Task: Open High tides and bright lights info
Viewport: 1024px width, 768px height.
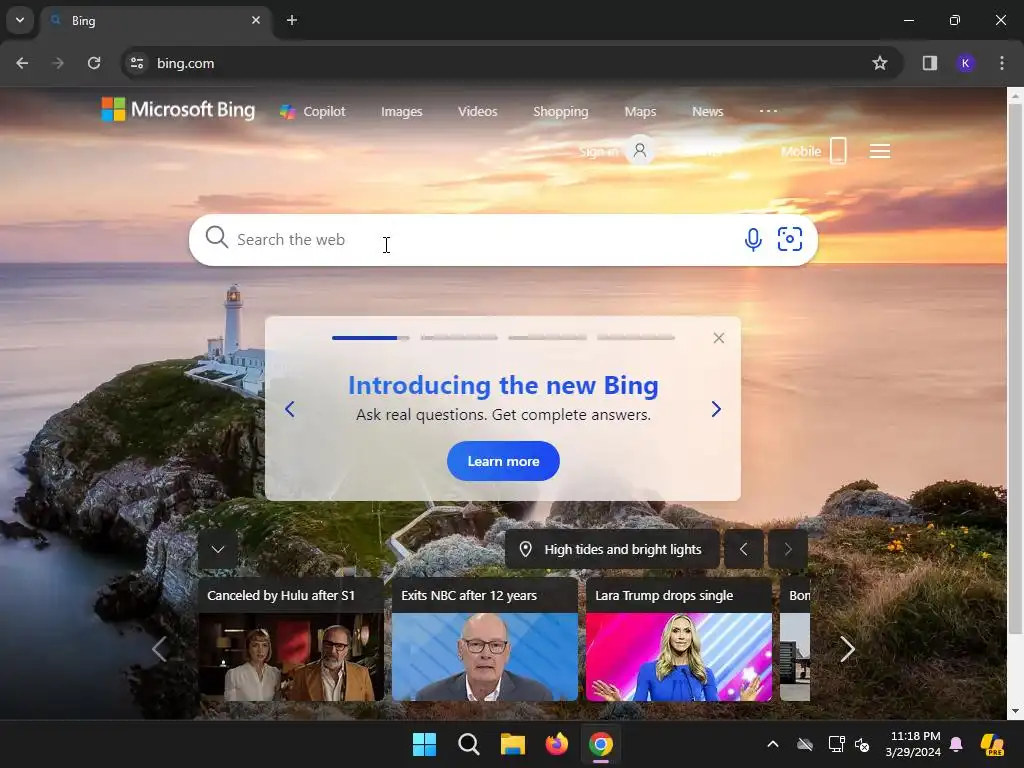Action: (612, 549)
